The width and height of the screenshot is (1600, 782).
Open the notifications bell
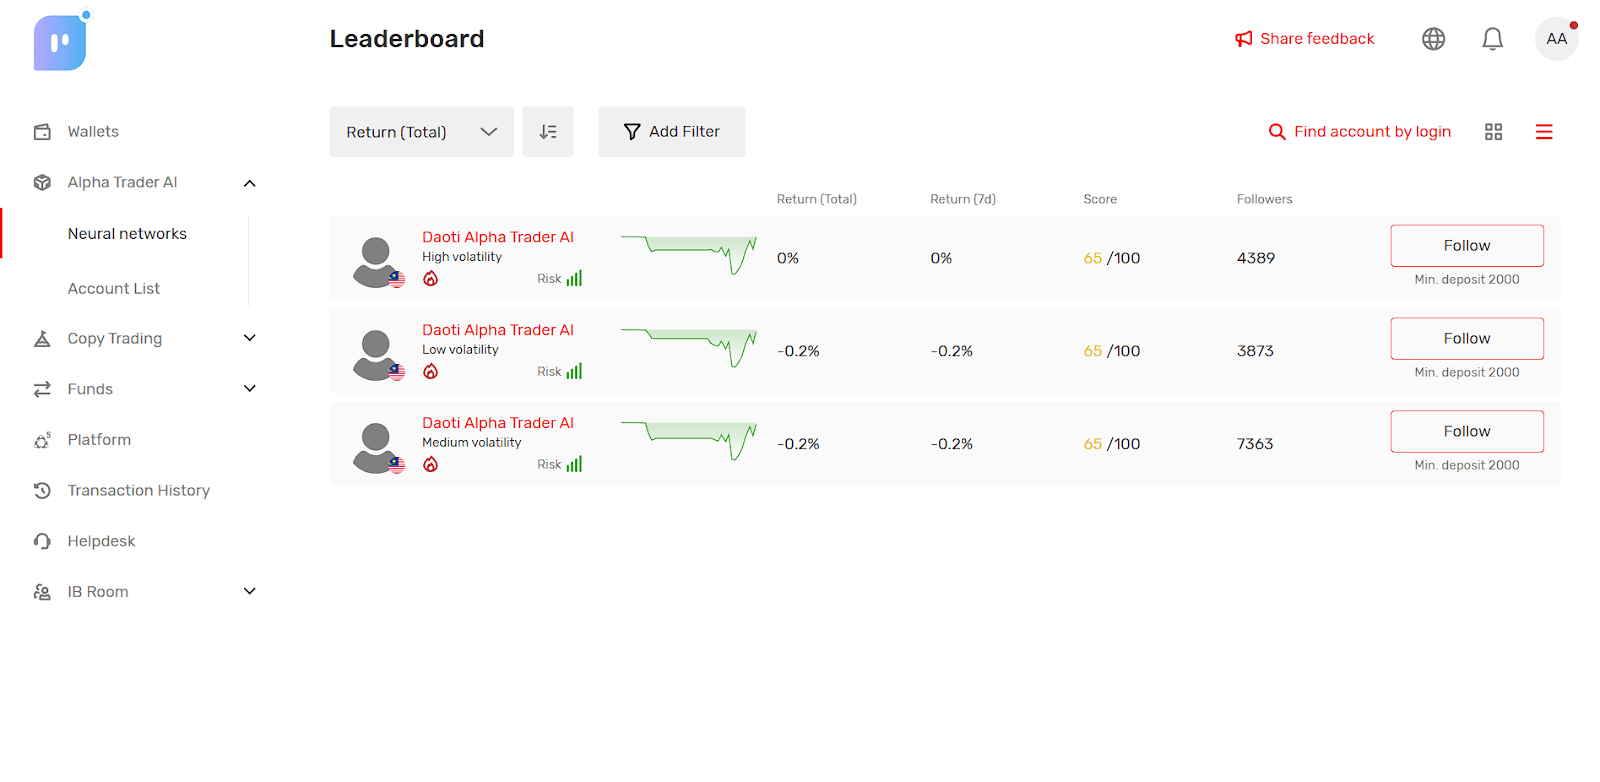(1492, 39)
